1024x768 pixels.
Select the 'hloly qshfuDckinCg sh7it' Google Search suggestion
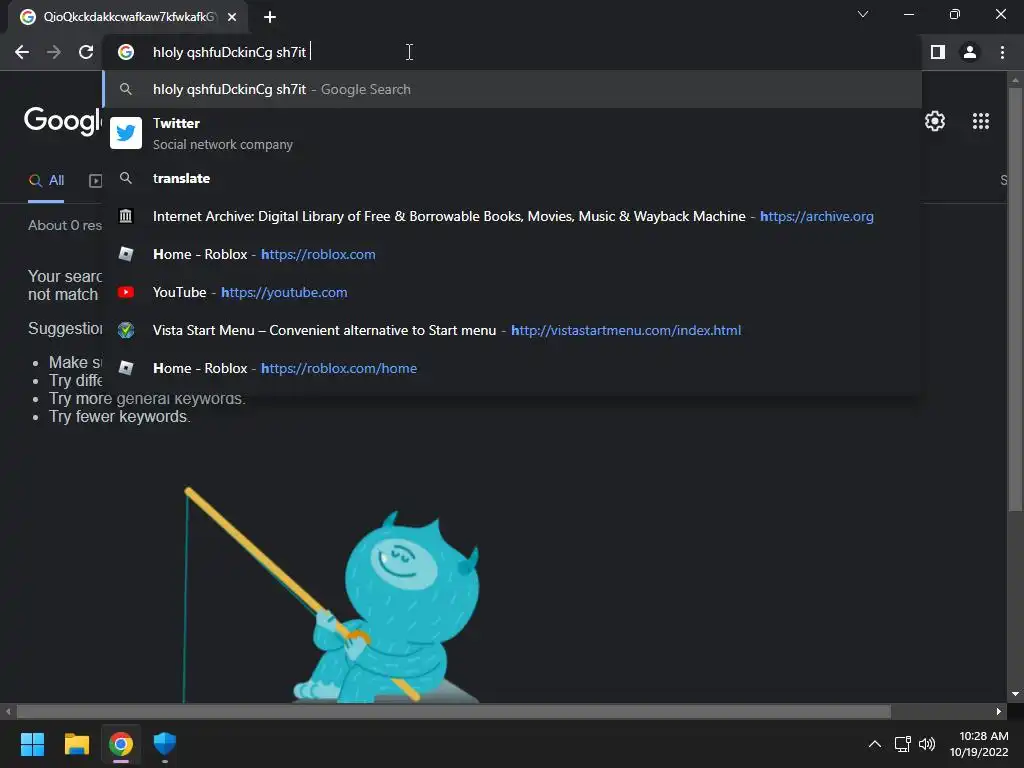[513, 89]
